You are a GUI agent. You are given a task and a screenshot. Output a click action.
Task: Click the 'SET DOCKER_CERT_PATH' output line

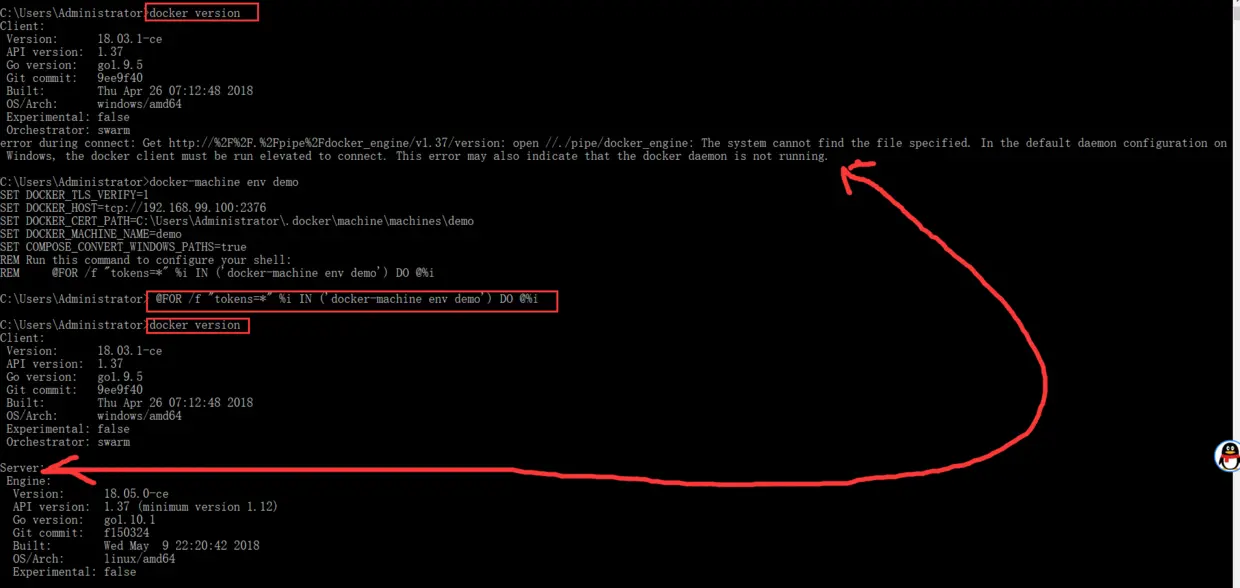coord(237,221)
